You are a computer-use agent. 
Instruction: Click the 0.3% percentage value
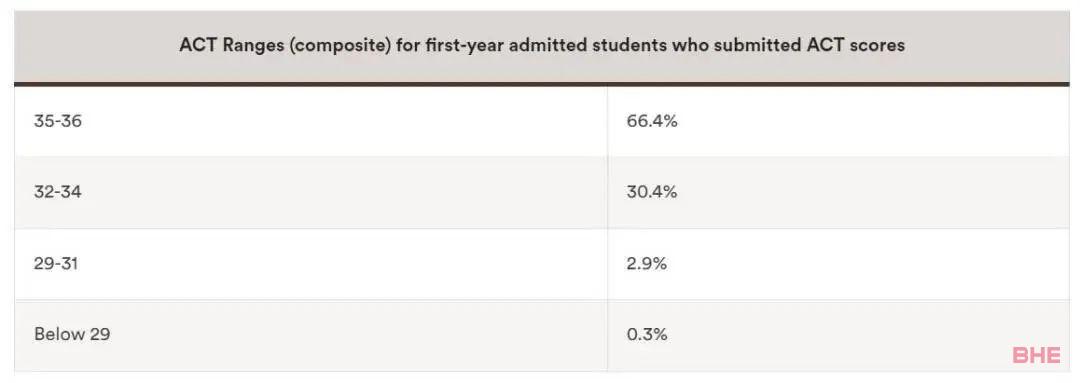[x=647, y=334]
